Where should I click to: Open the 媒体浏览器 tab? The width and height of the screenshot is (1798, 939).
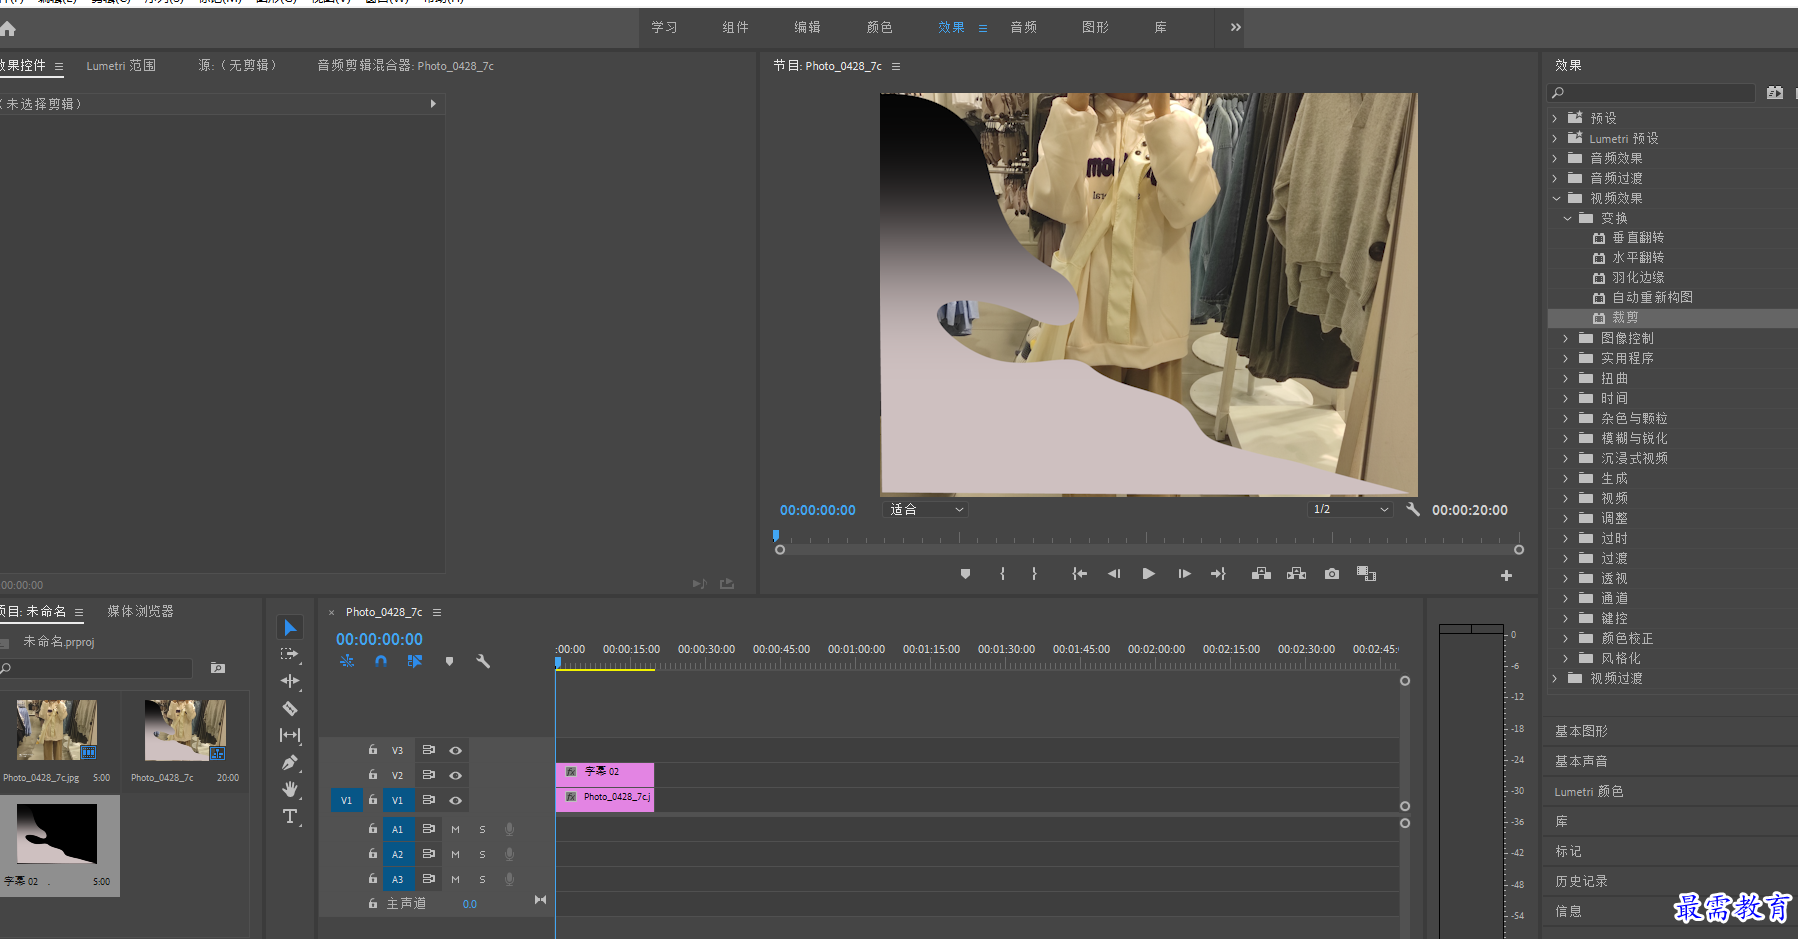coord(140,611)
